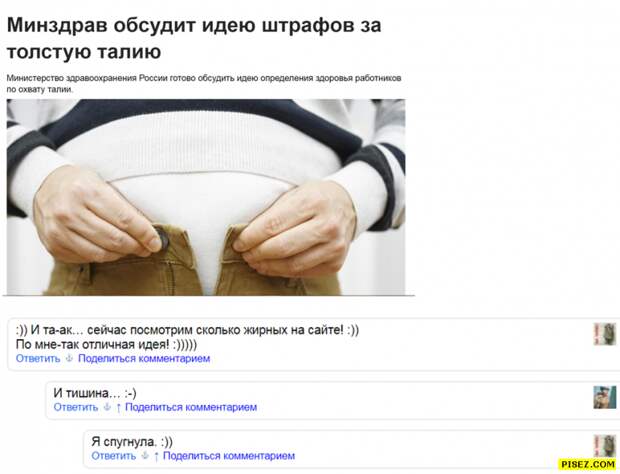
Task: Reply to the "сейчас посмотрим" comment
Action: pyautogui.click(x=38, y=359)
